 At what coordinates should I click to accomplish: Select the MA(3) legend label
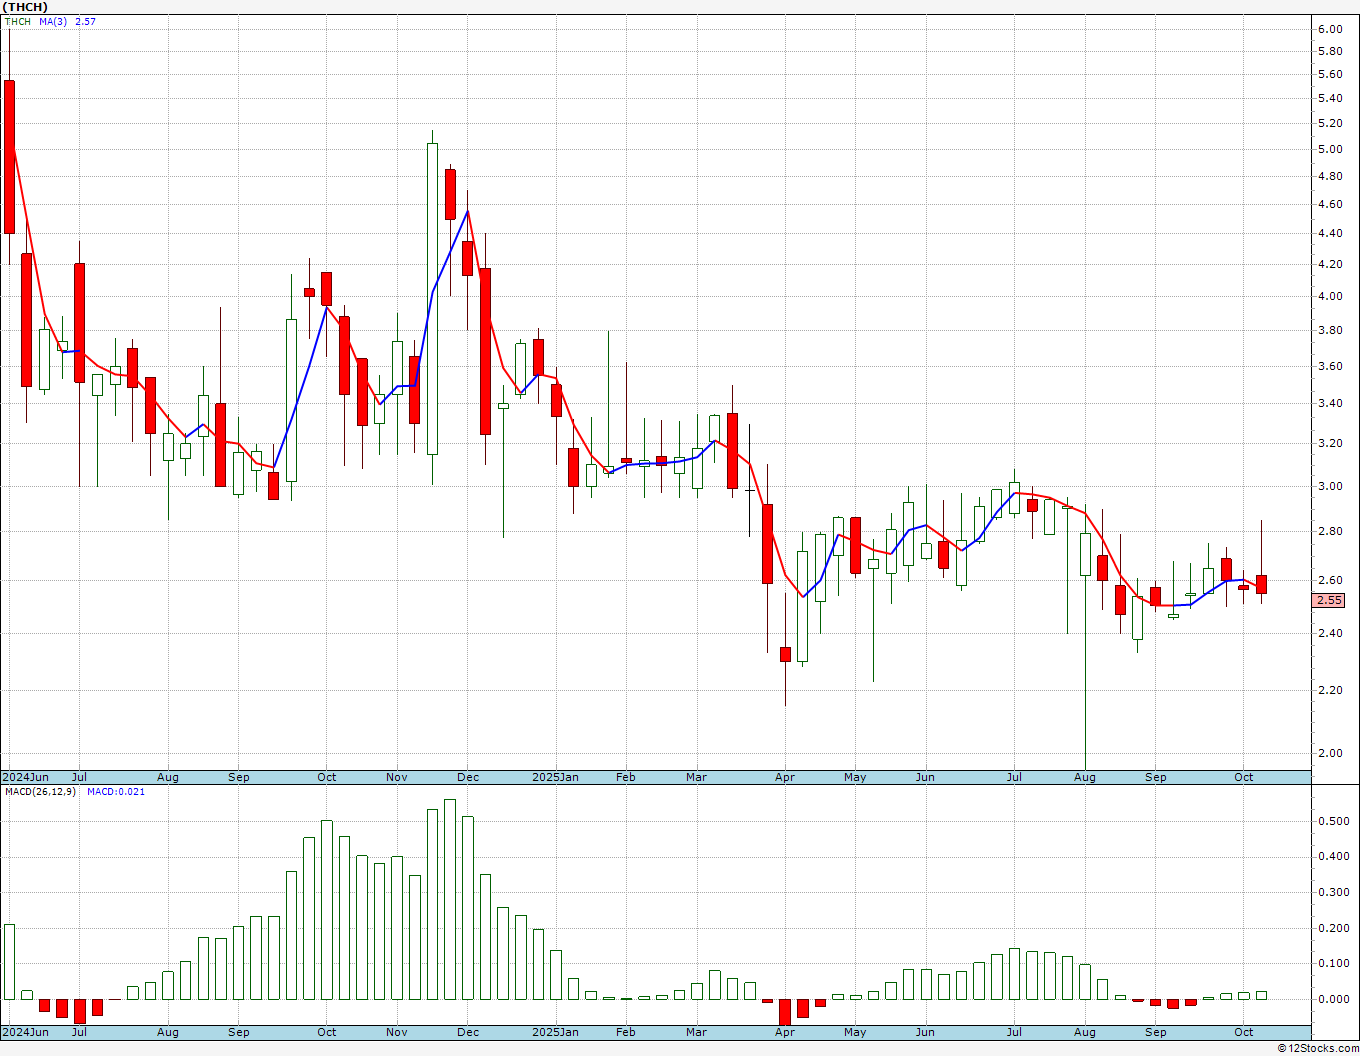[x=53, y=21]
